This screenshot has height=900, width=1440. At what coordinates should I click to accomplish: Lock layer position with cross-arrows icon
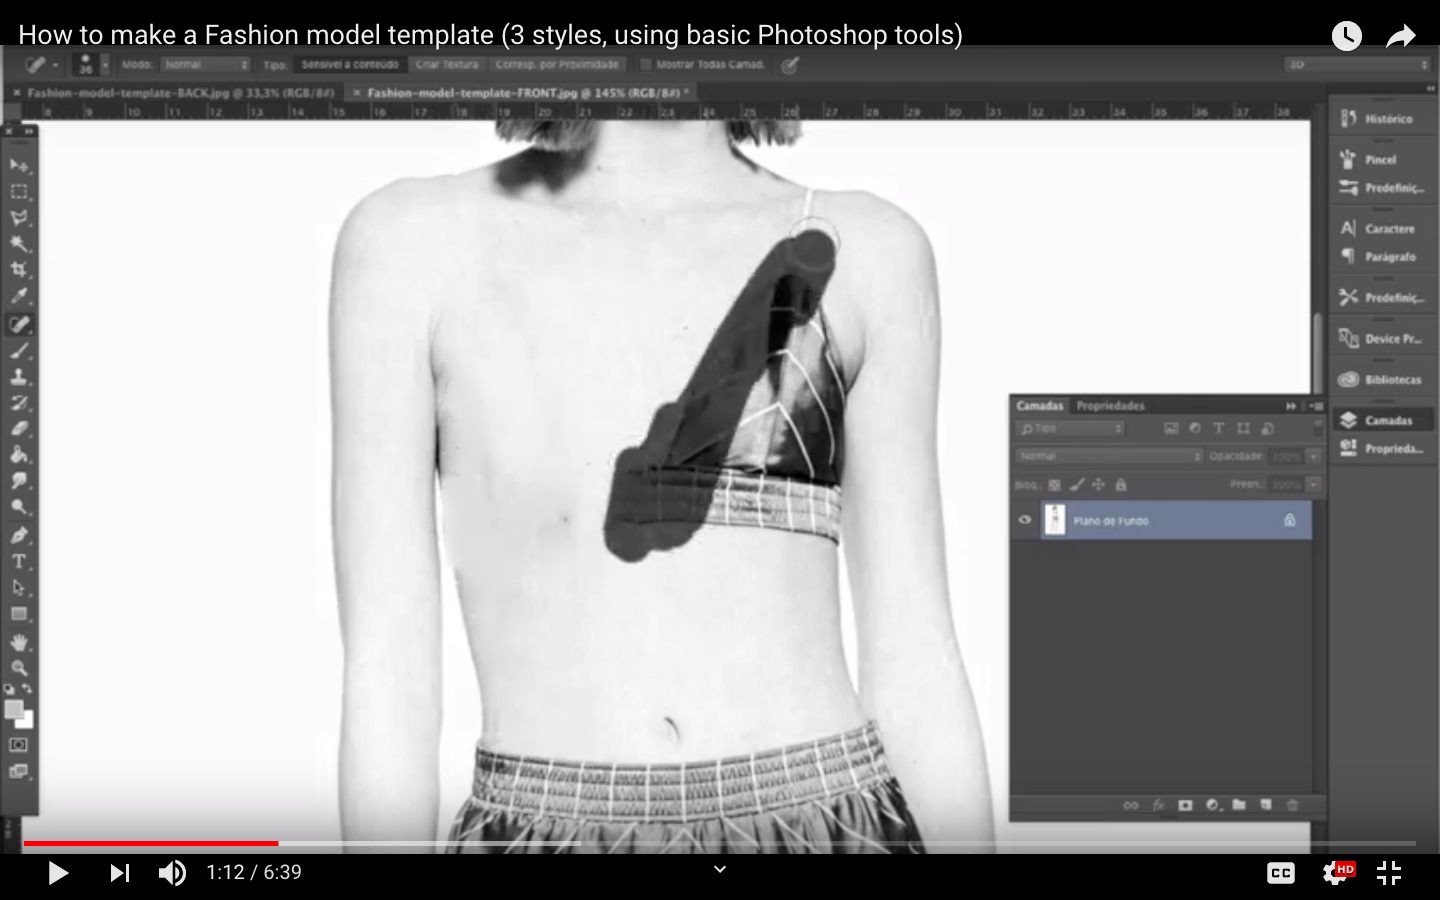coord(1099,485)
